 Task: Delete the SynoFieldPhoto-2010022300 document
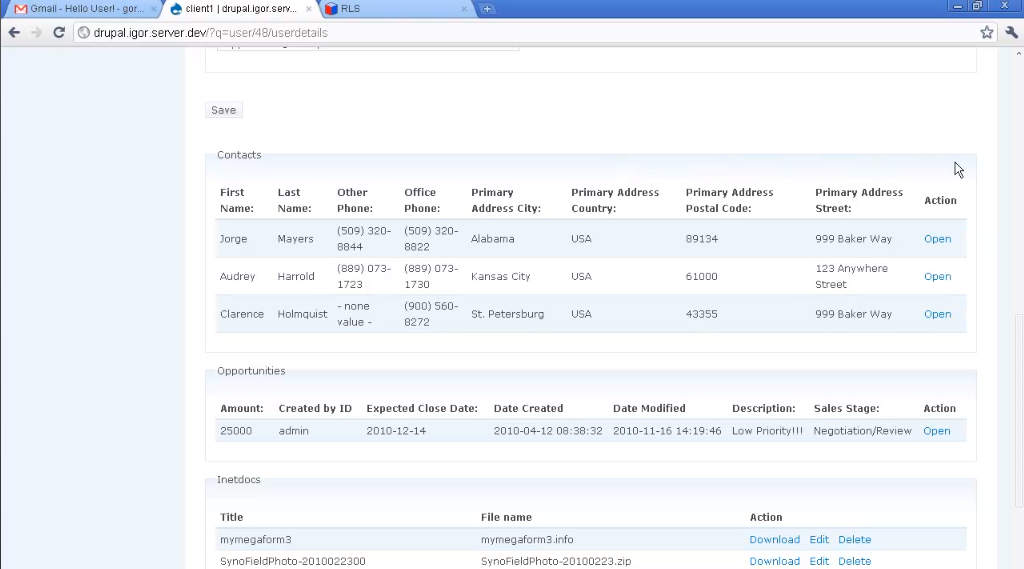click(854, 561)
